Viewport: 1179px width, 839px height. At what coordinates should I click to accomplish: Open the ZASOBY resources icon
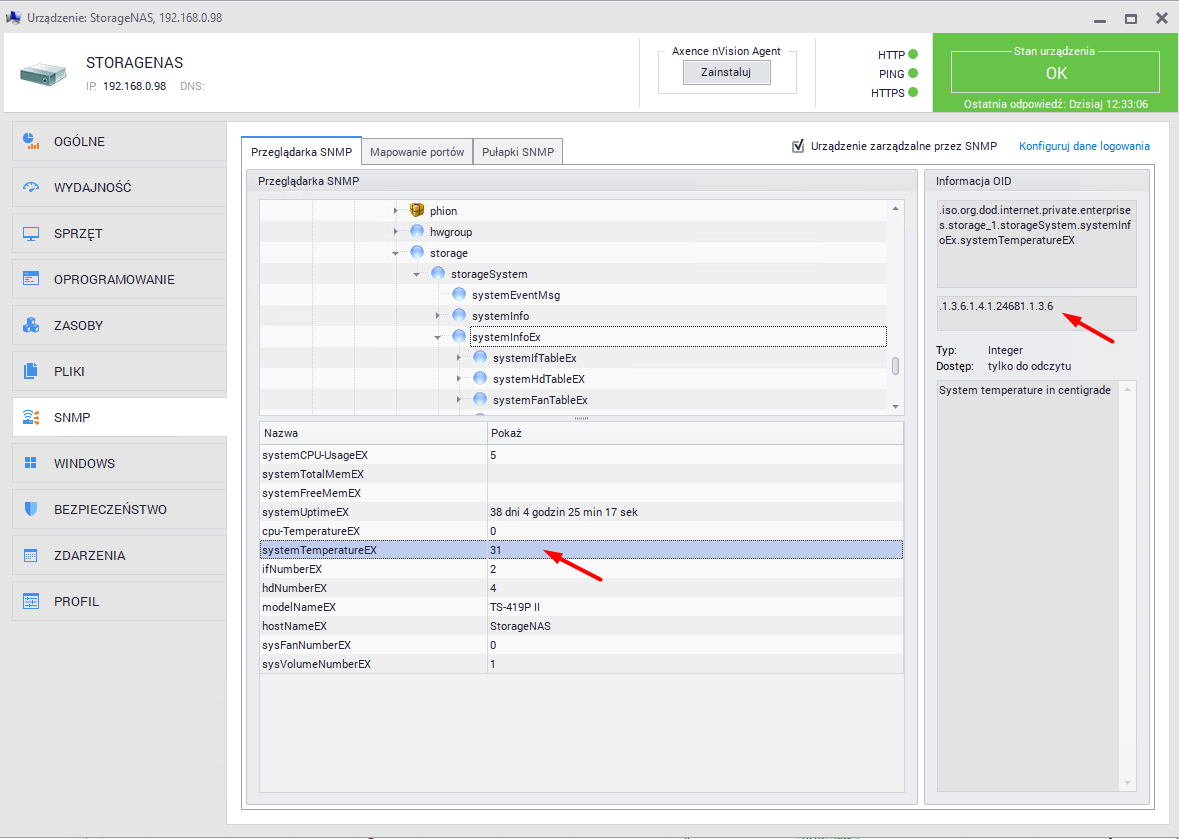(x=31, y=325)
